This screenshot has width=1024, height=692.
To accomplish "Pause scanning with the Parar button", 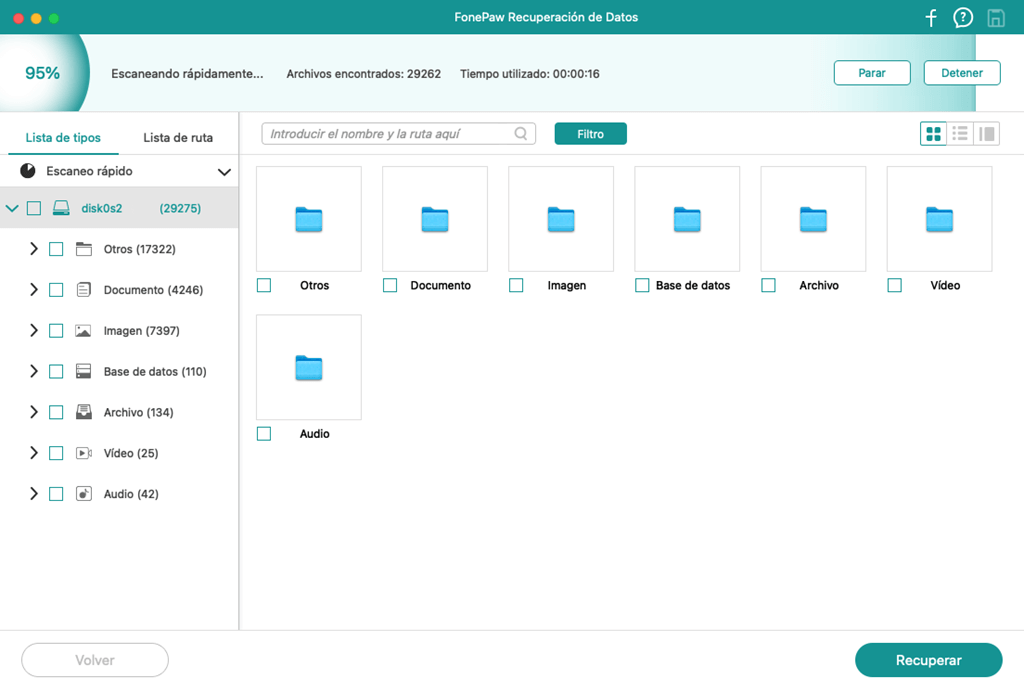I will click(x=872, y=73).
